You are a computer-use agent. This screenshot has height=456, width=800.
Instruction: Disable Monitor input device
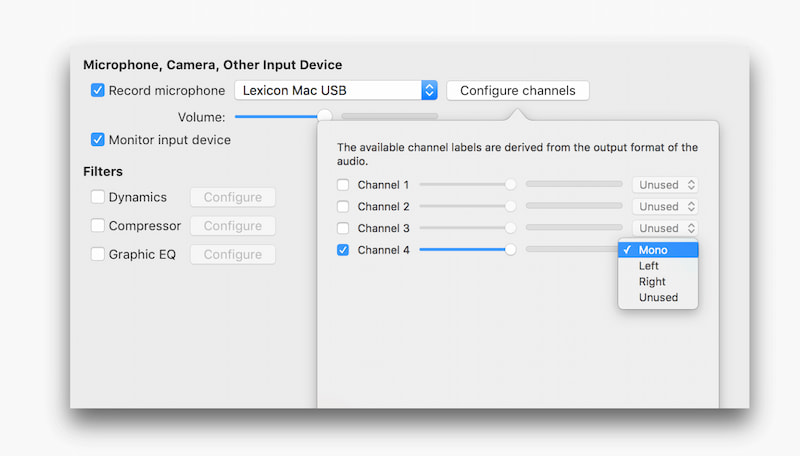click(98, 140)
